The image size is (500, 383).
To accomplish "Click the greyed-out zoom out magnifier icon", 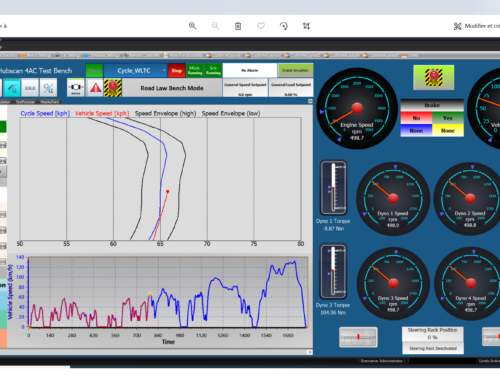I will pos(215,26).
